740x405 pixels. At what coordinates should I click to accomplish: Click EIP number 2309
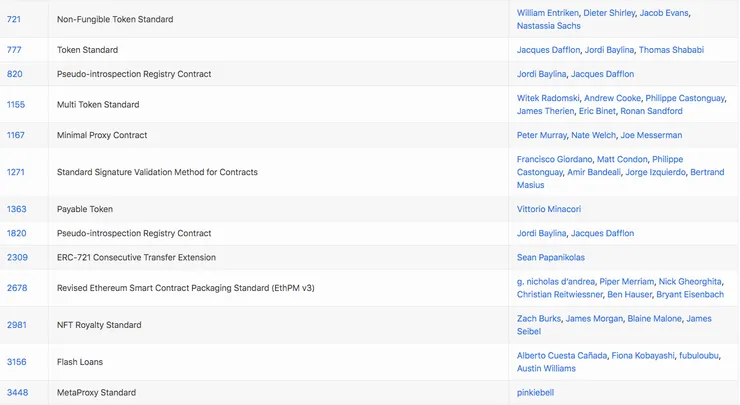[x=17, y=257]
